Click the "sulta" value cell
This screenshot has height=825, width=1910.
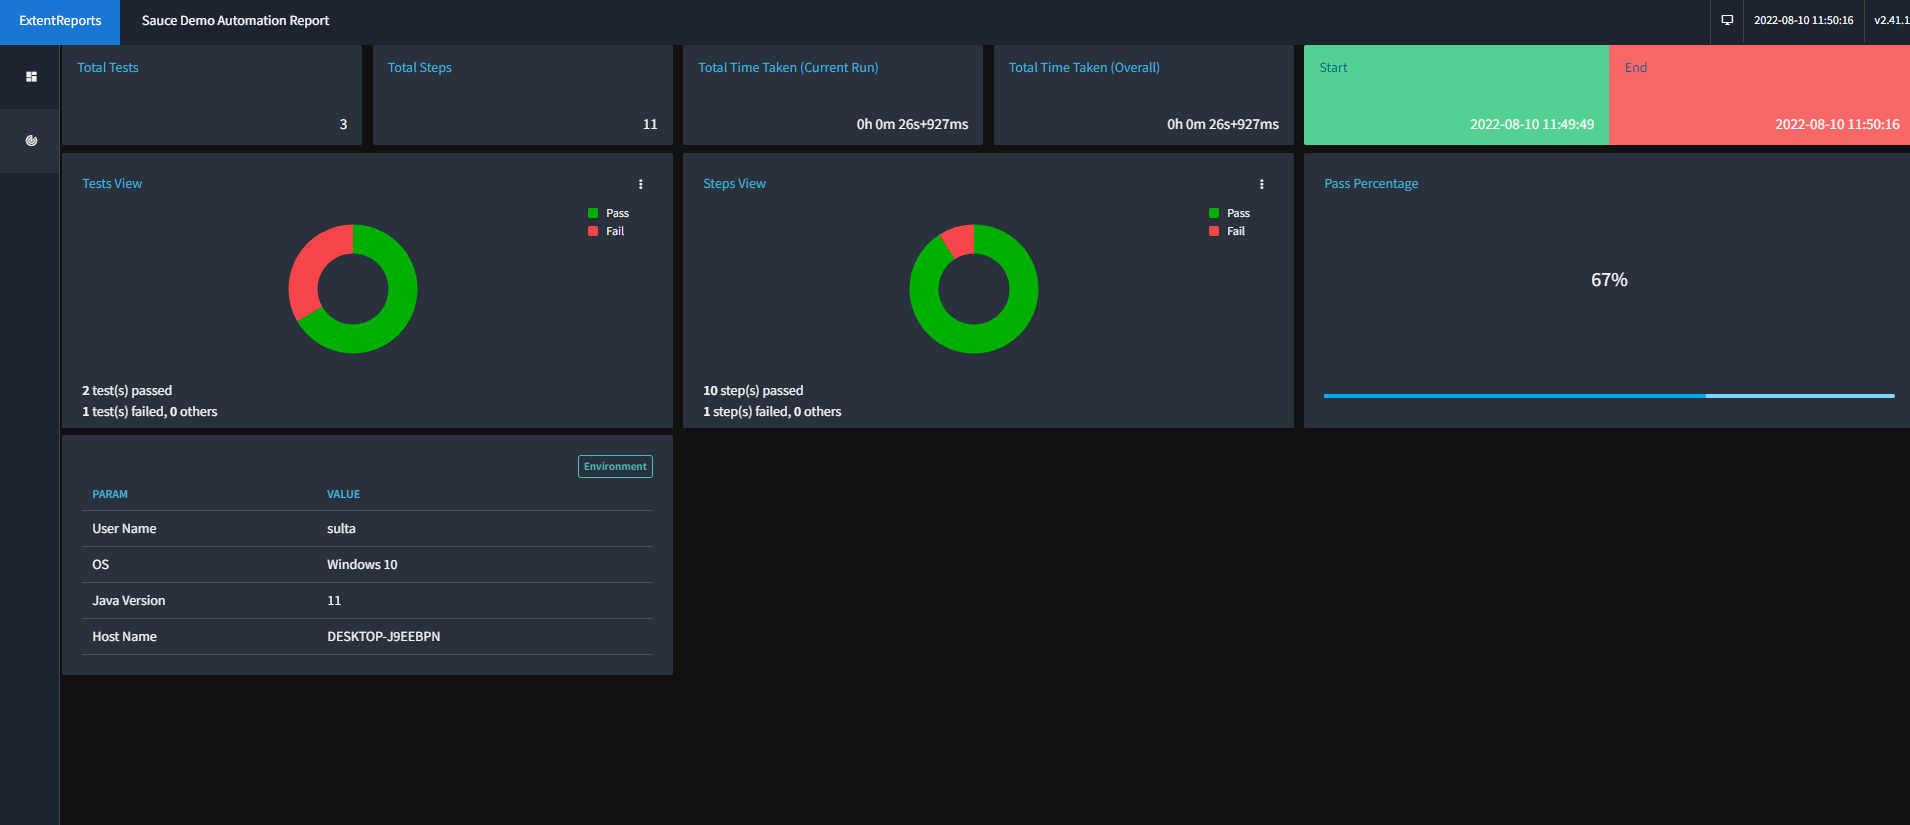(341, 529)
